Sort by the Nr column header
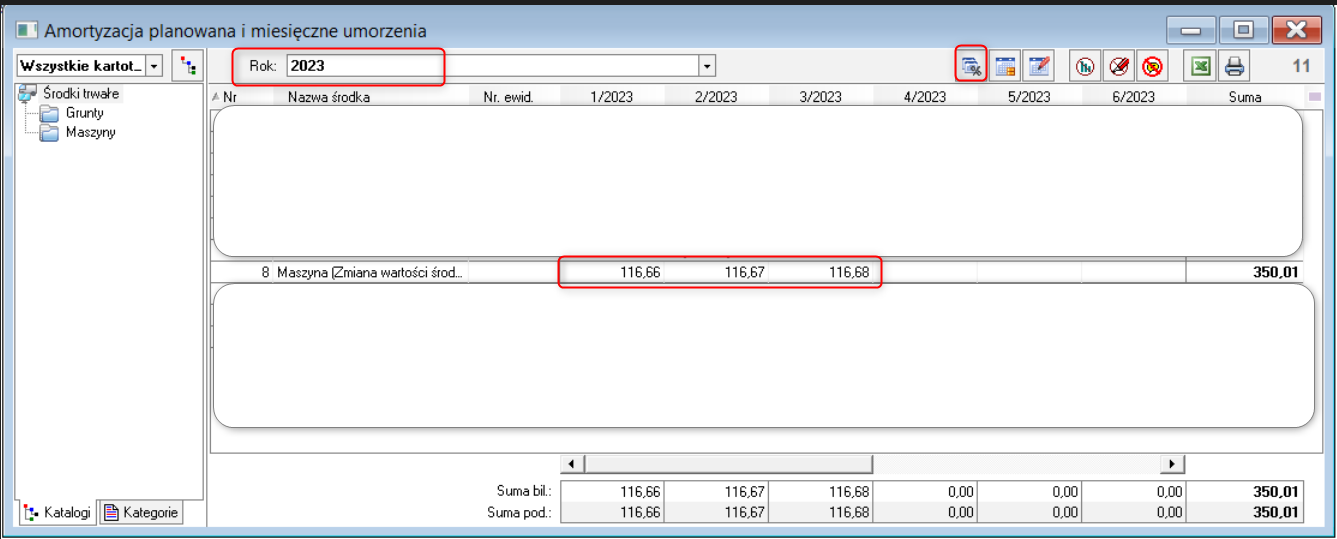The height and width of the screenshot is (539, 1337). click(x=241, y=97)
